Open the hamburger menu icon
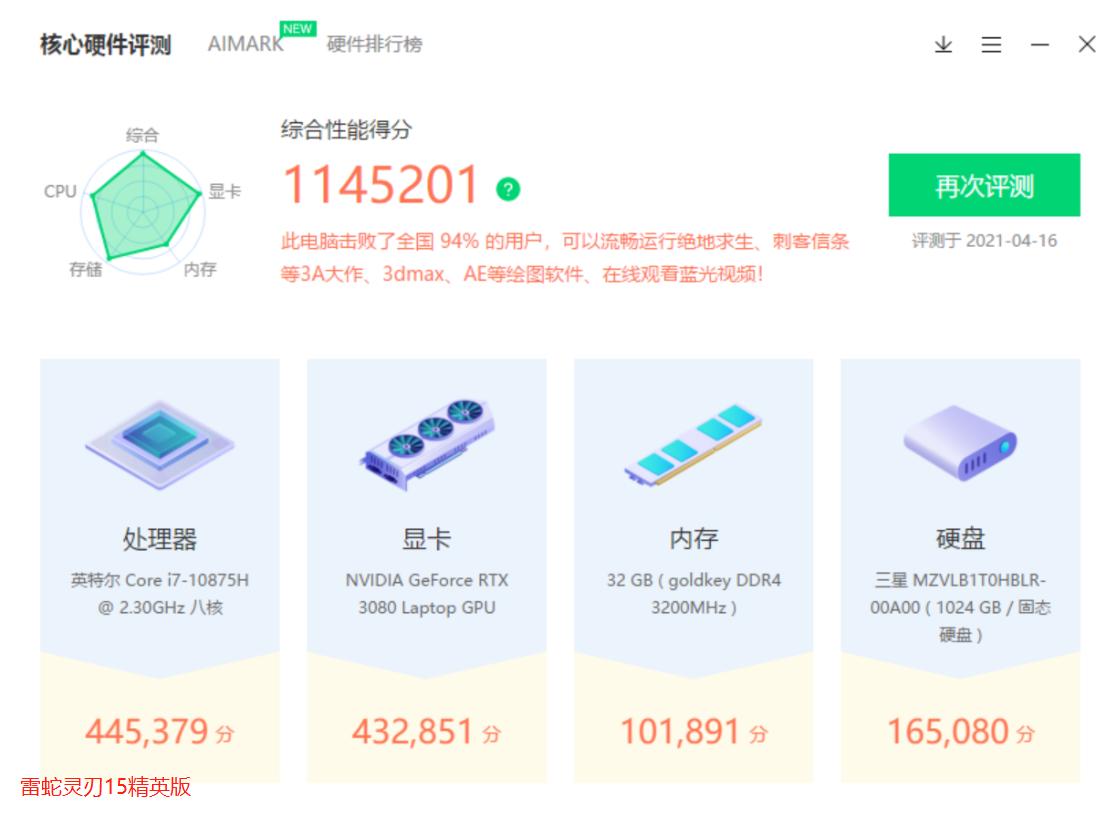The width and height of the screenshot is (1117, 817). tap(990, 45)
